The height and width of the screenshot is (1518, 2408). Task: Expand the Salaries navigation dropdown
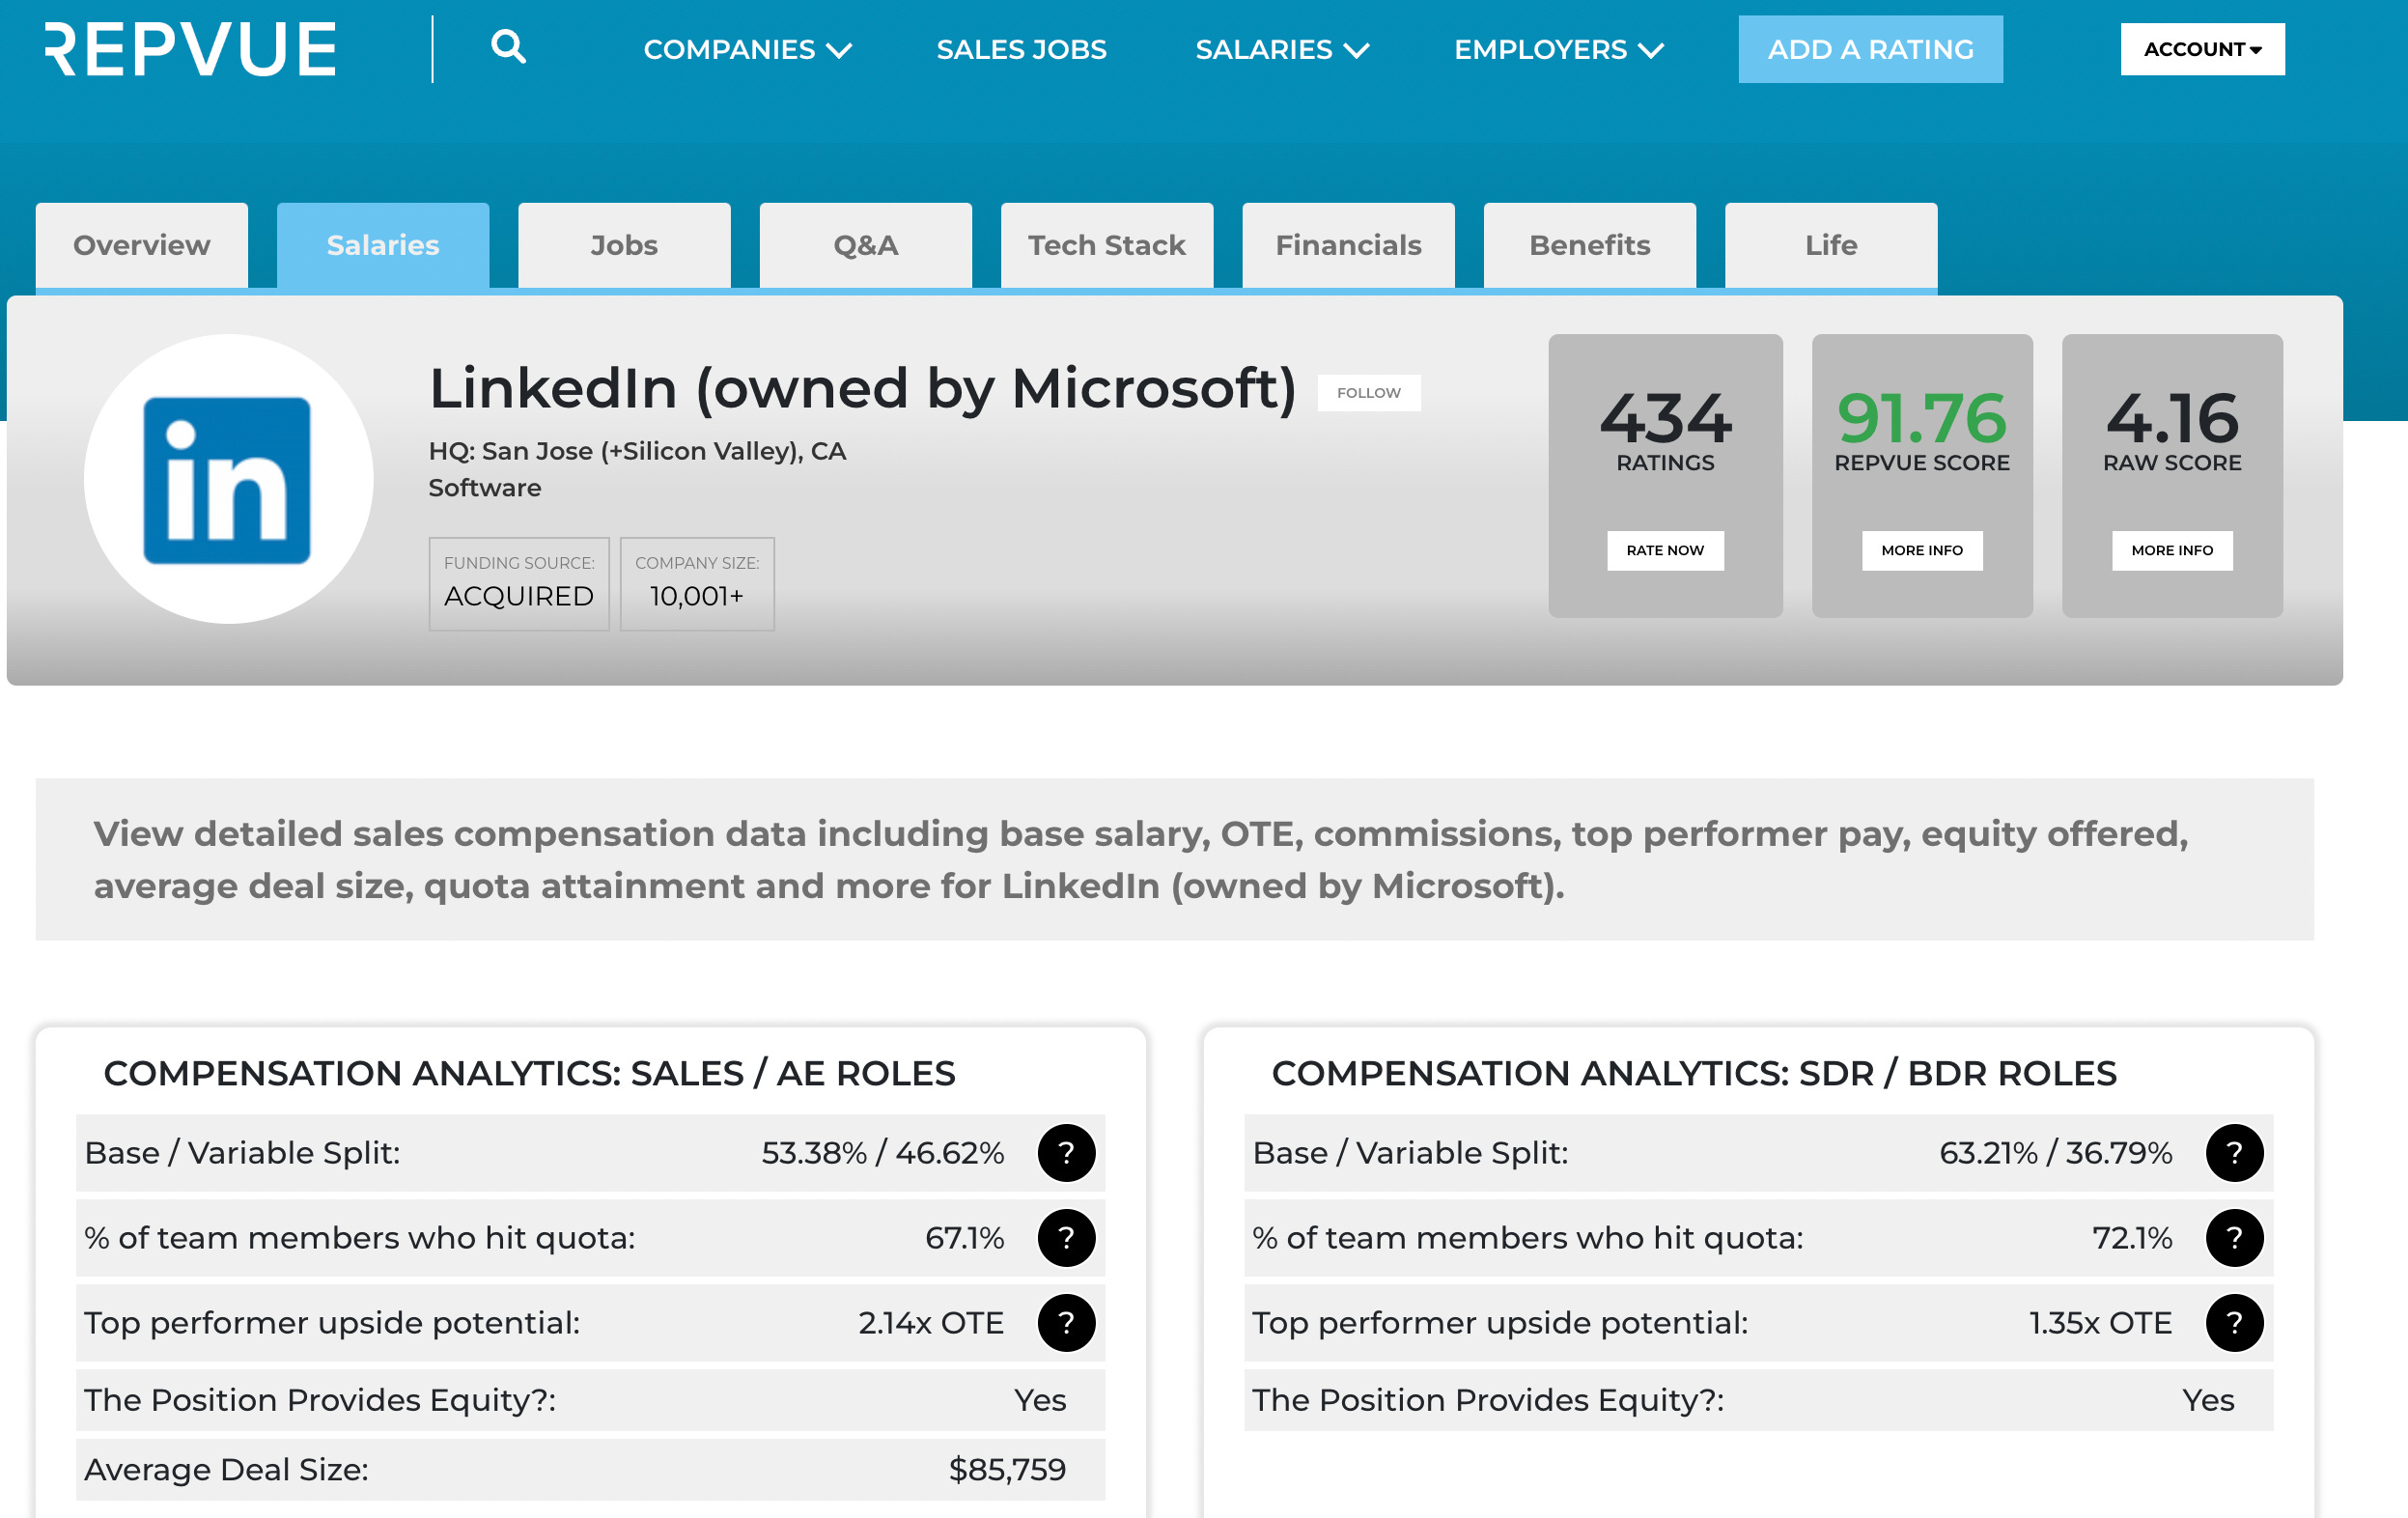pyautogui.click(x=1282, y=49)
